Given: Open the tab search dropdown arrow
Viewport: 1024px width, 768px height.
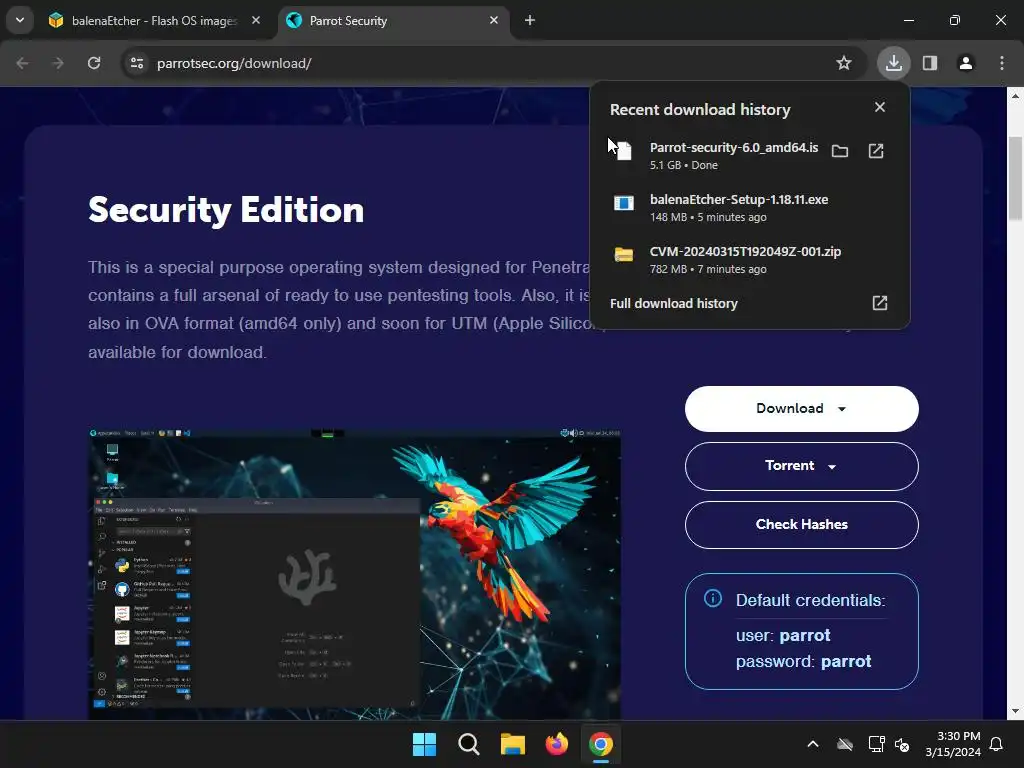Looking at the screenshot, I should click(20, 20).
